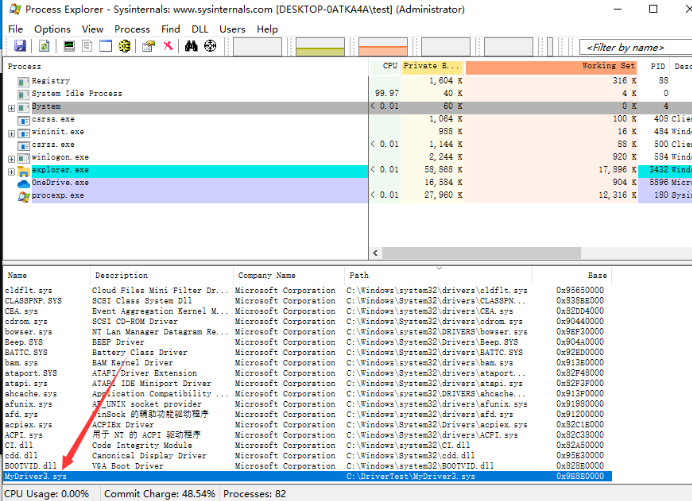
Task: Select the cldflt.sys module row
Action: [x=308, y=290]
